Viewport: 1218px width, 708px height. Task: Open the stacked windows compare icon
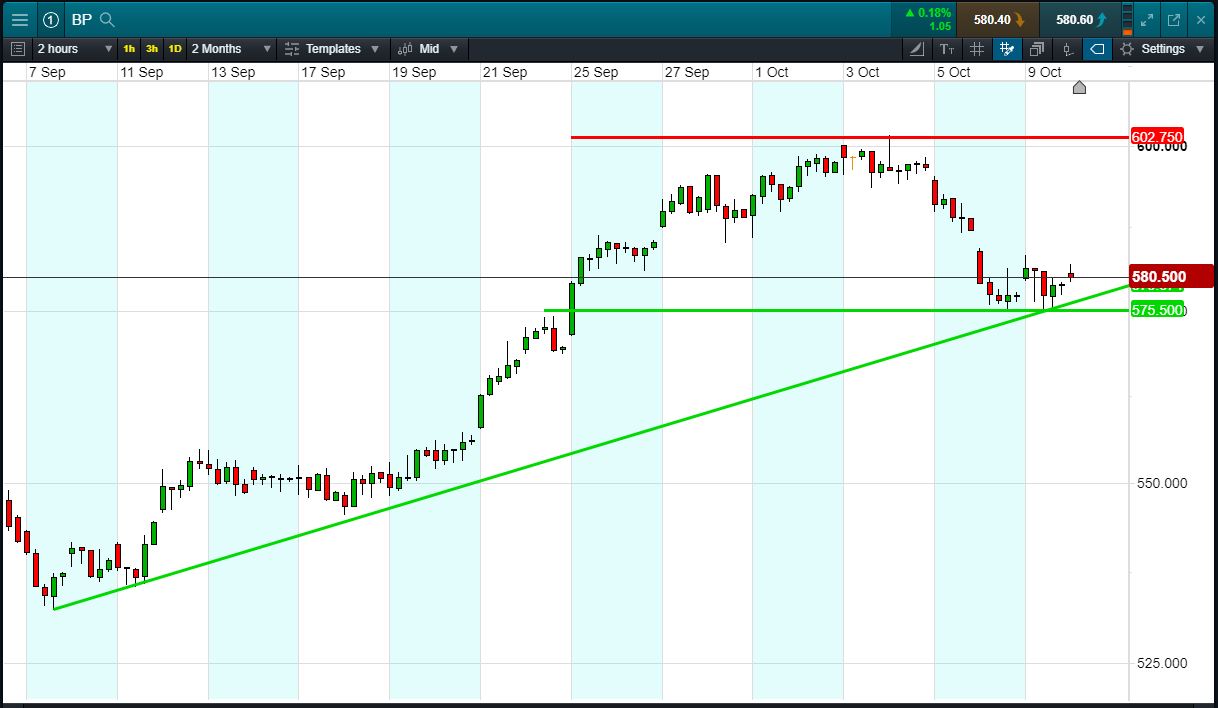[x=1037, y=48]
